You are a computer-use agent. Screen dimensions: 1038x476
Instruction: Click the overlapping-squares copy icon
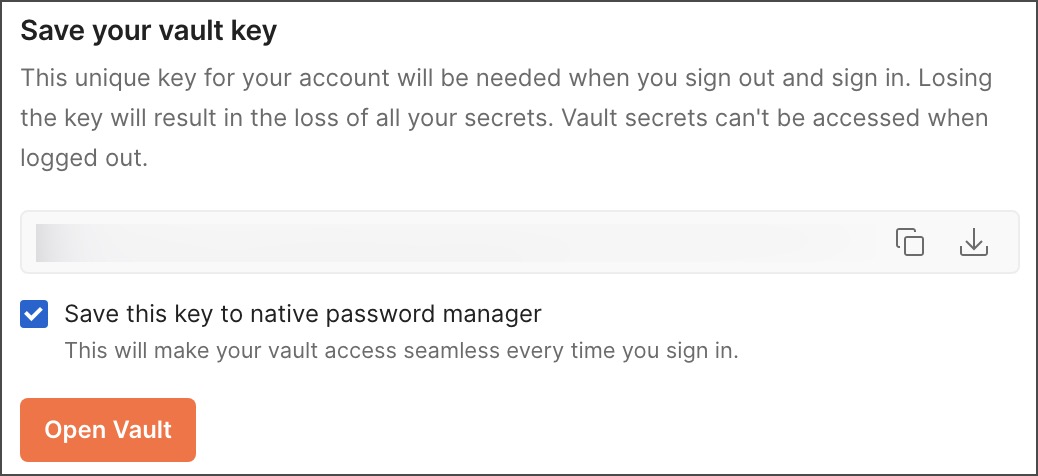point(910,242)
